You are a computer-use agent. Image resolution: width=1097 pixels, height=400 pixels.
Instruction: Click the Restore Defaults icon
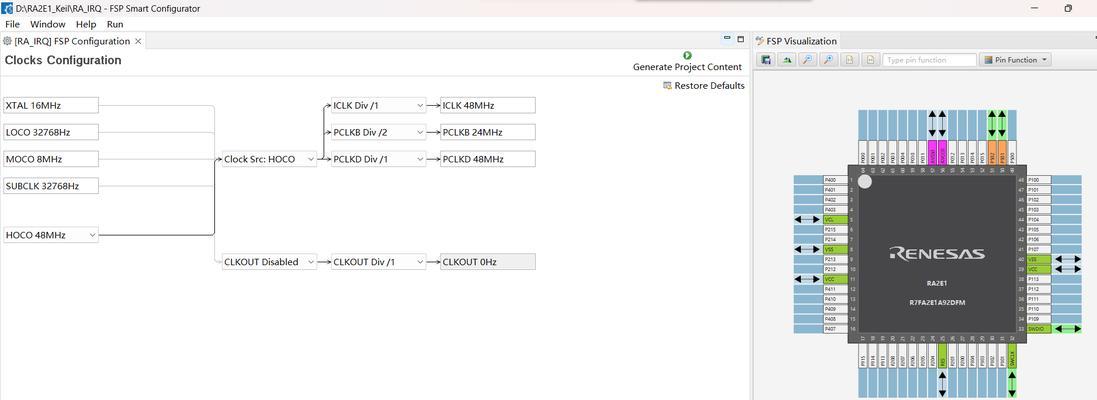667,85
